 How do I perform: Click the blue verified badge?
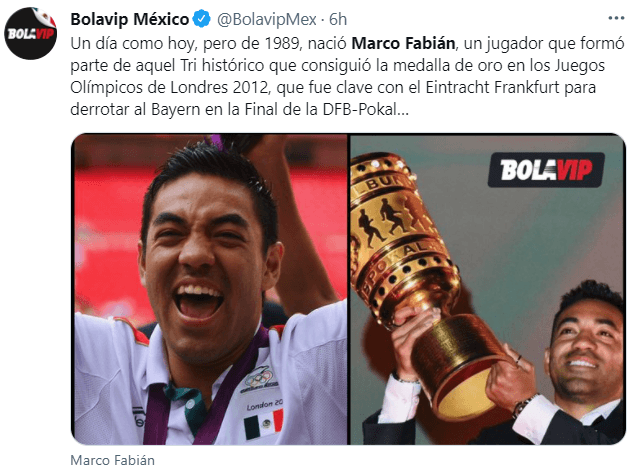point(201,19)
